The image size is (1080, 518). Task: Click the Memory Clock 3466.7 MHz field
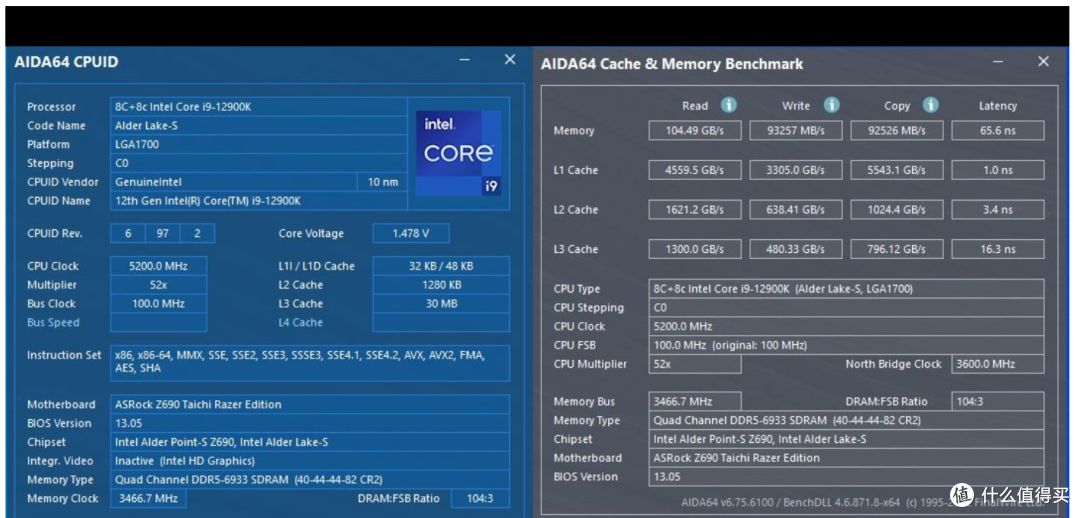tap(148, 498)
